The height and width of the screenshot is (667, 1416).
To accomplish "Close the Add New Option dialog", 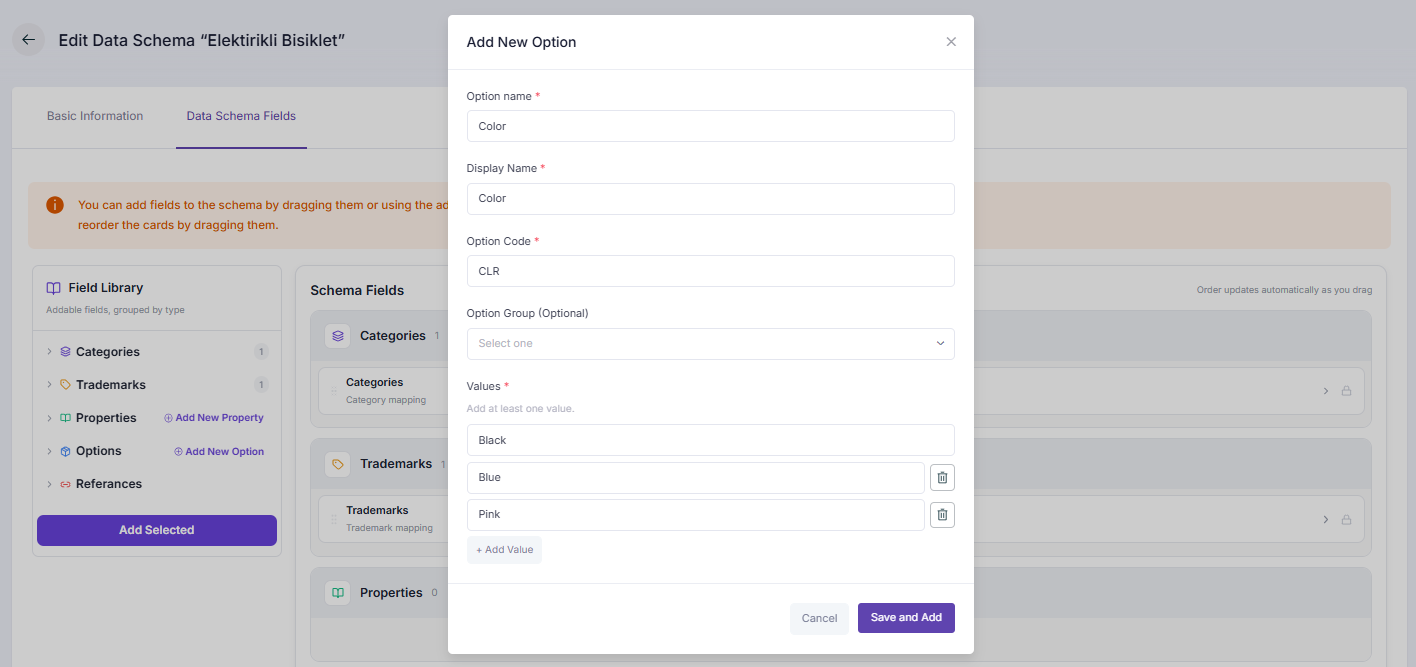I will (951, 42).
